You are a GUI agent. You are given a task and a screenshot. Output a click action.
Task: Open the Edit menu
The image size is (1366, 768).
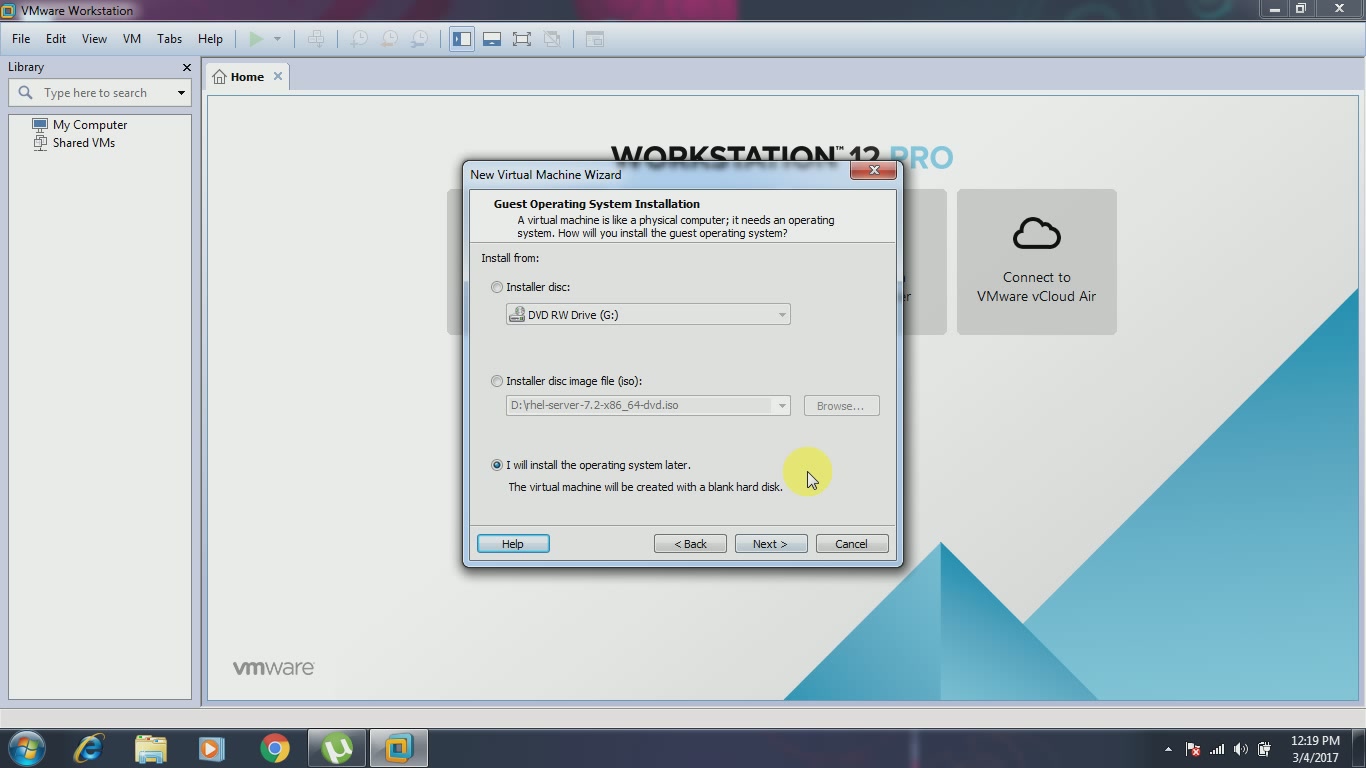[x=56, y=39]
